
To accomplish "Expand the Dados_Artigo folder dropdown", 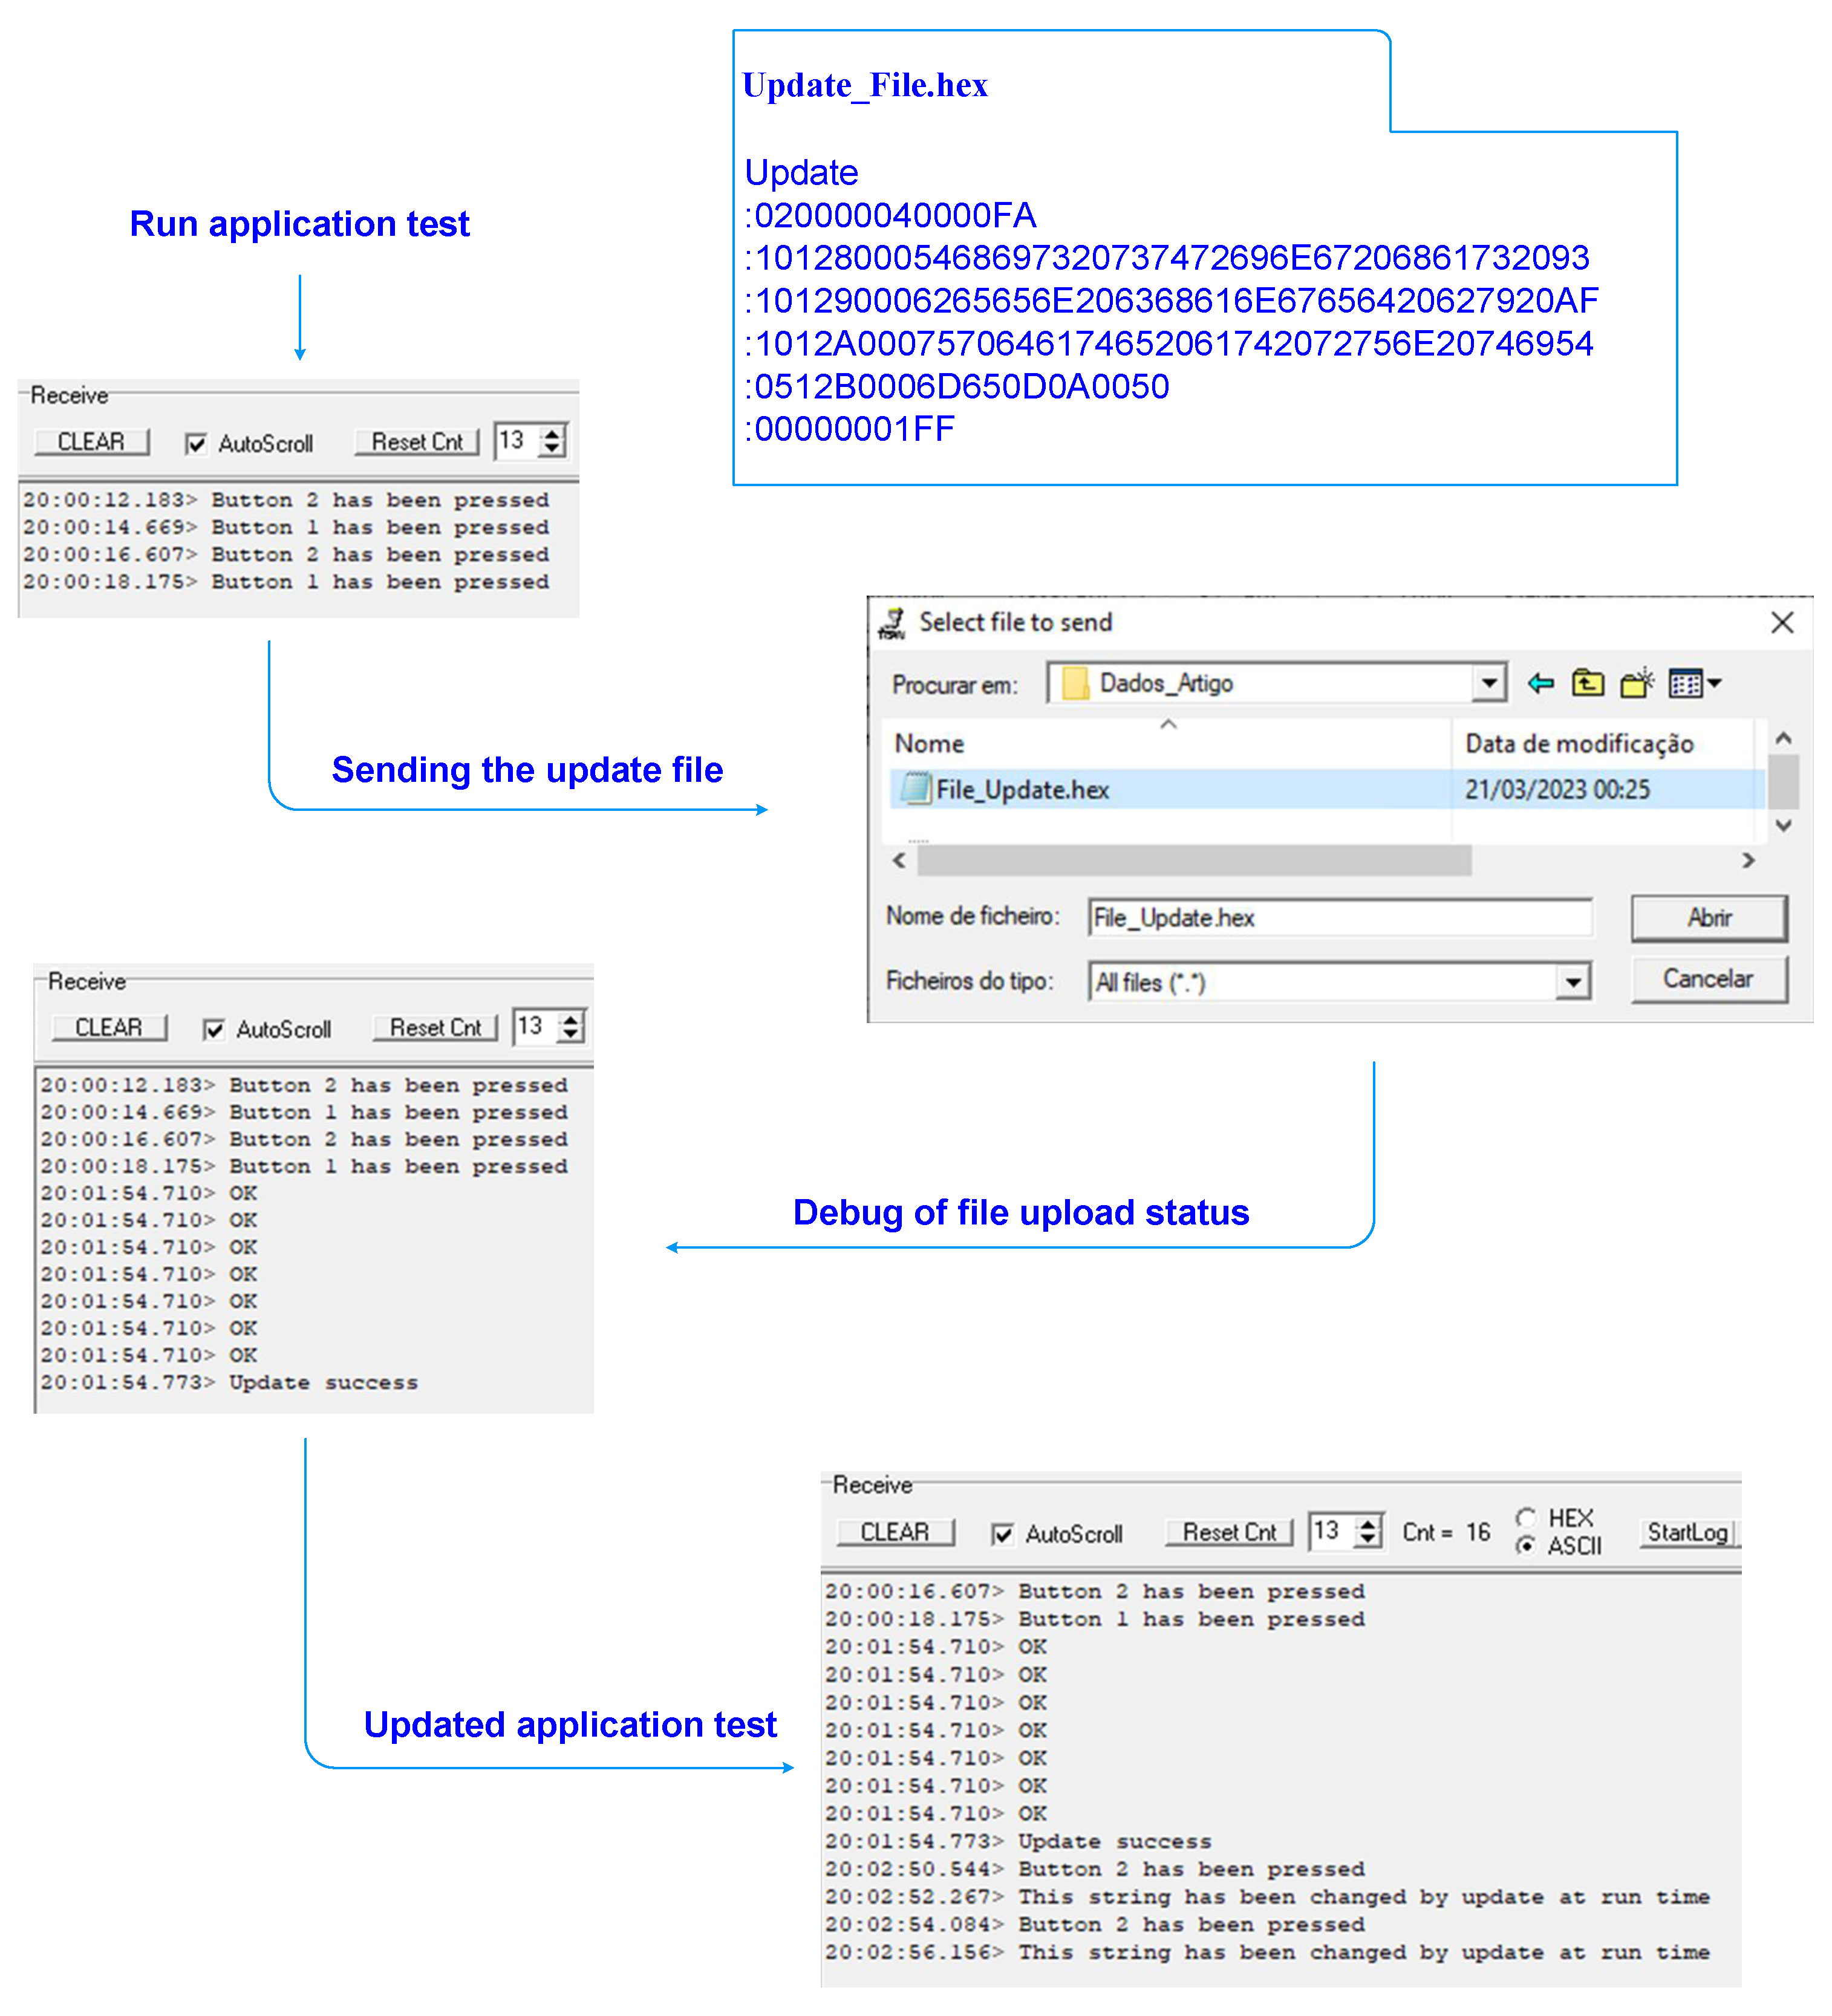I will click(x=1489, y=684).
